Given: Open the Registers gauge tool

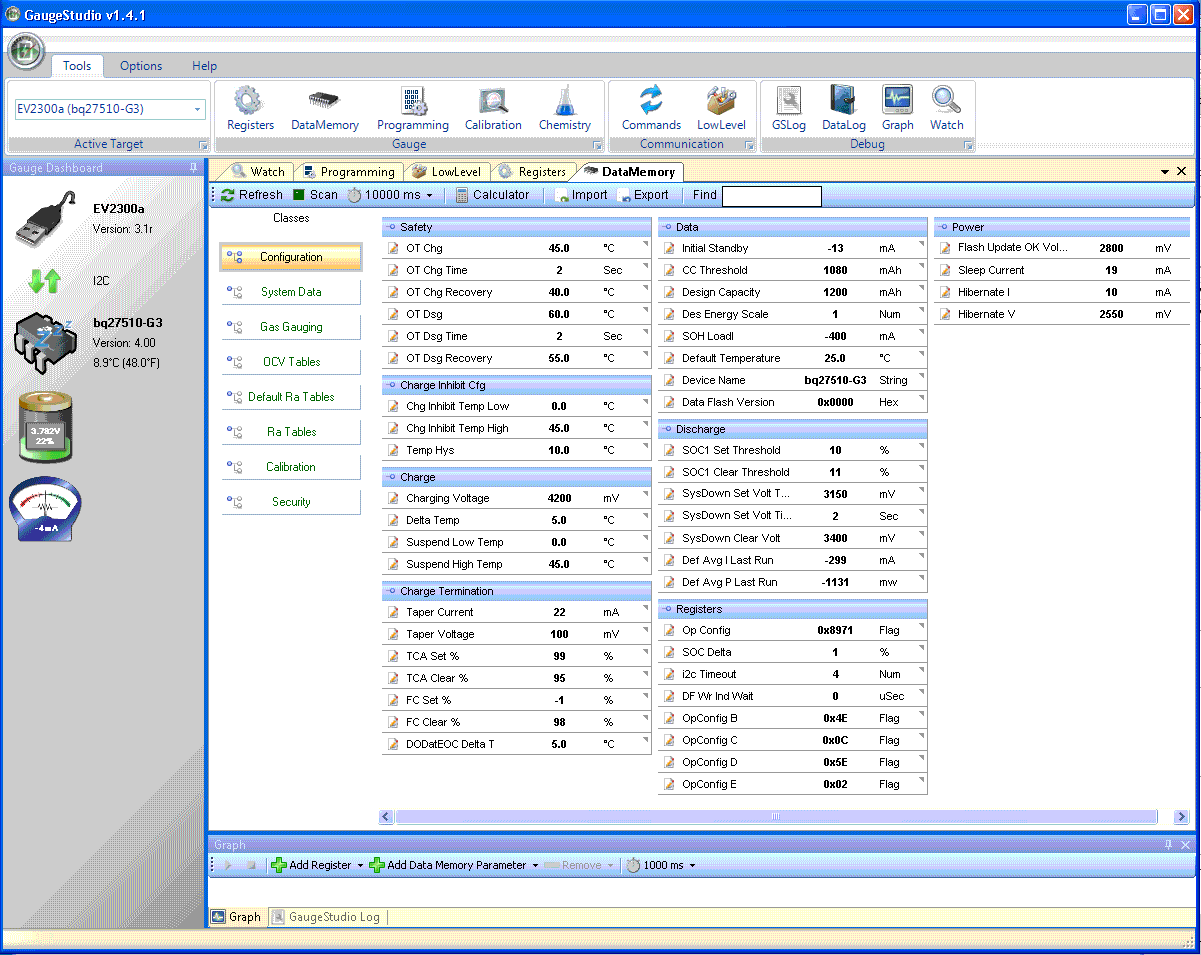Looking at the screenshot, I should [250, 108].
